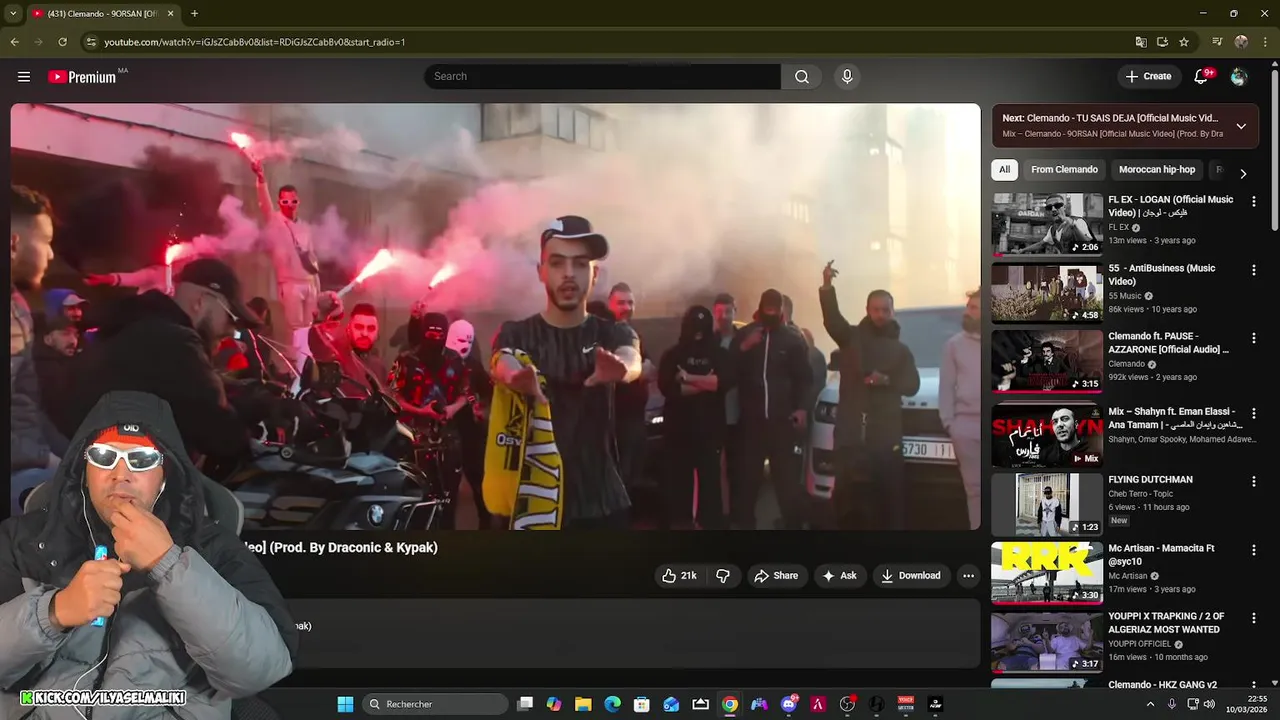Open new browser tab

194,13
